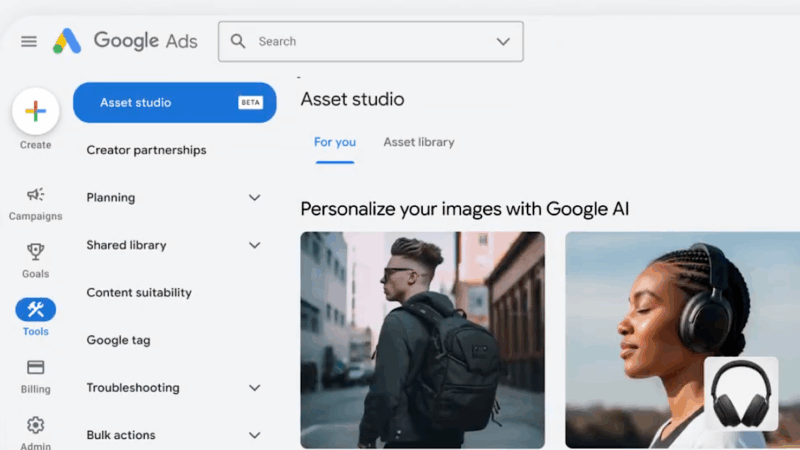This screenshot has width=800, height=450.
Task: Expand the search bar dropdown arrow
Action: click(x=503, y=41)
